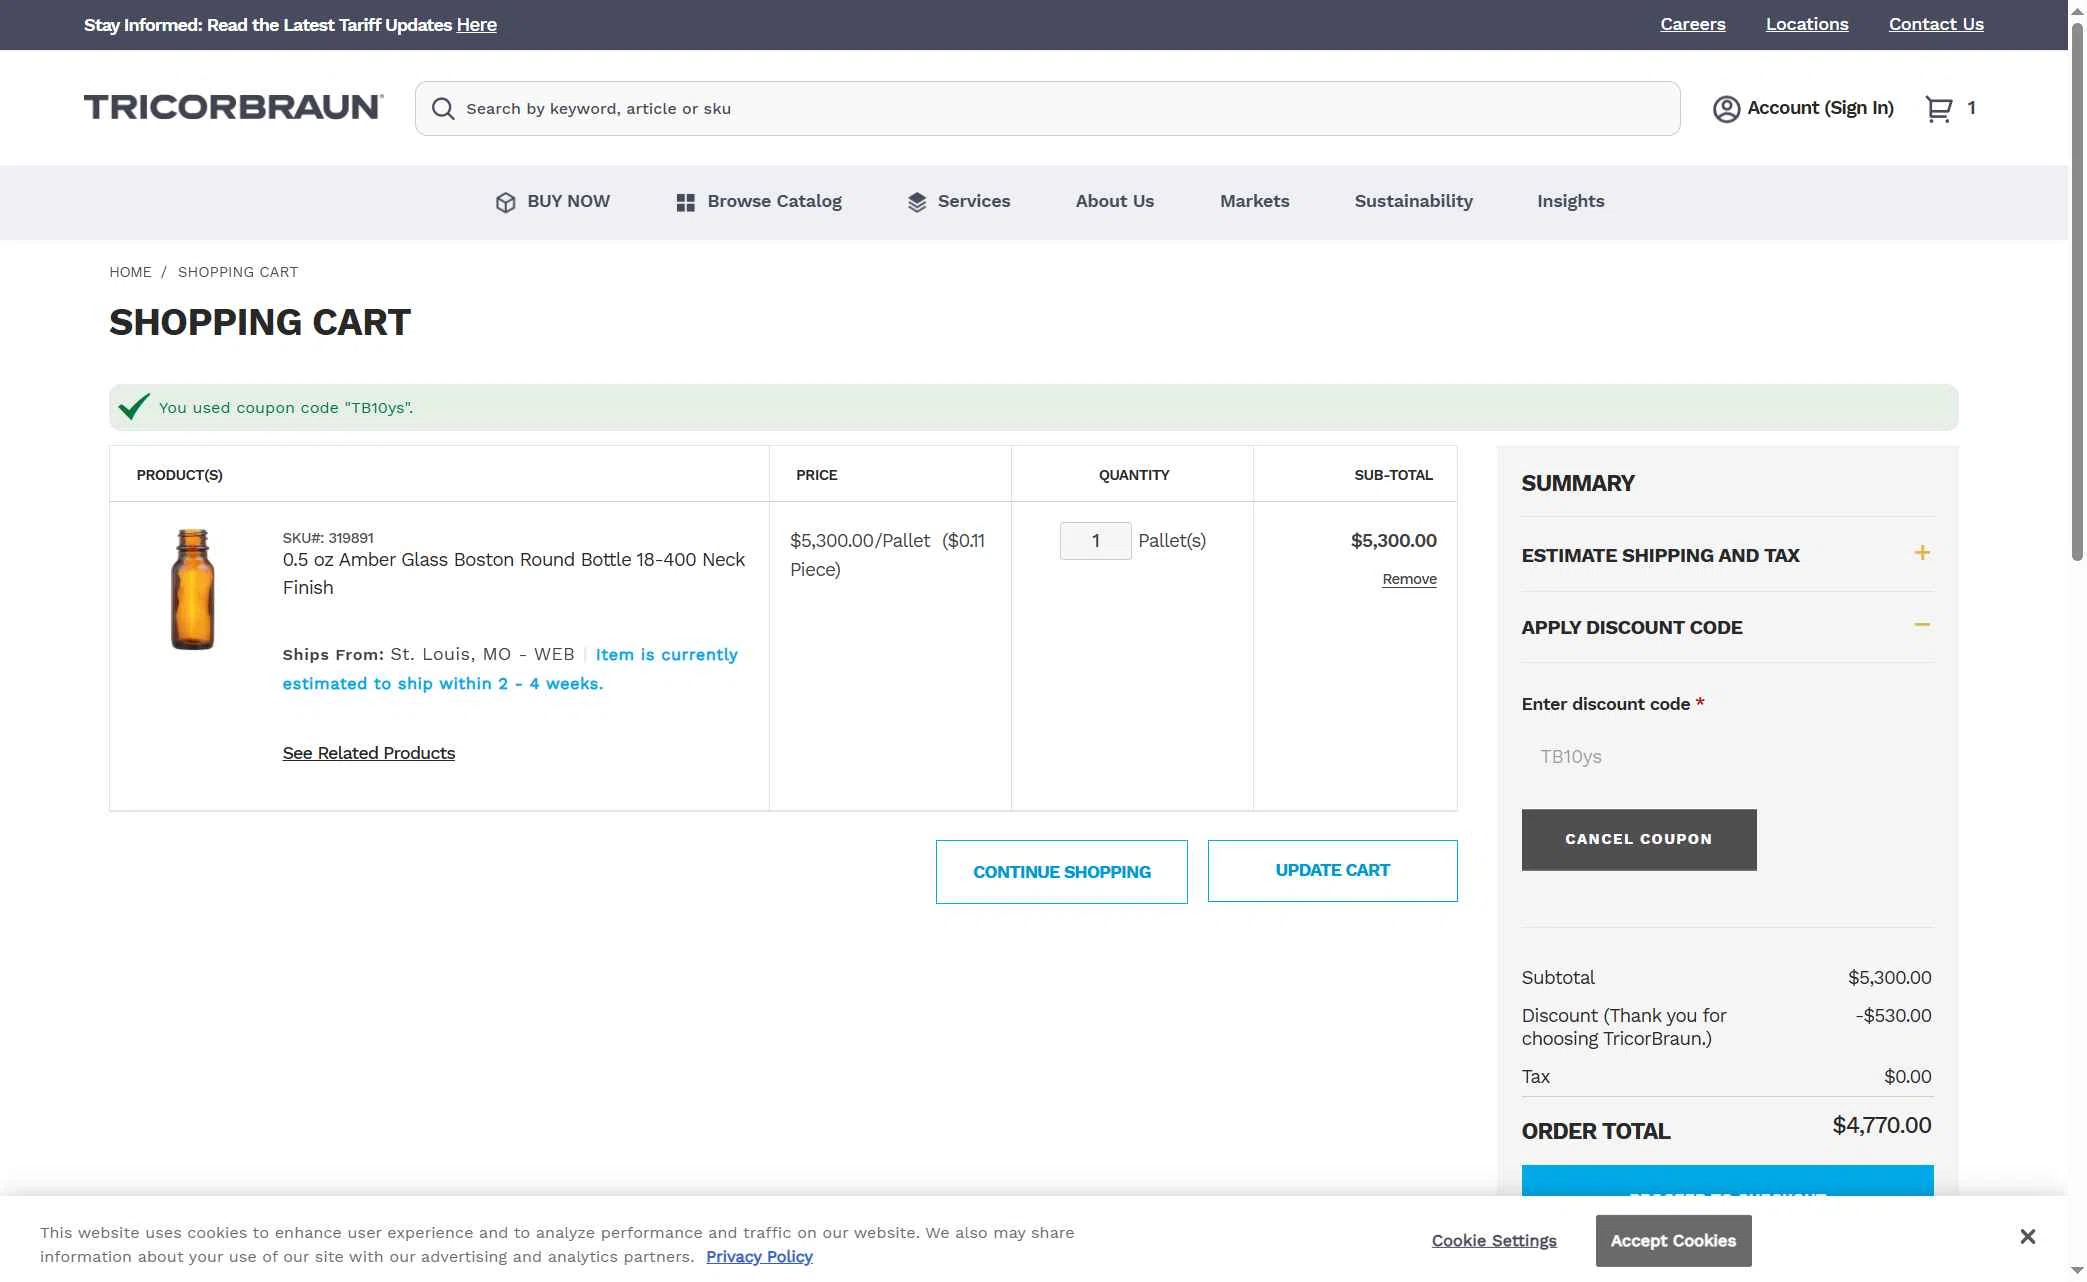Collapse Apply Discount Code minus icon

tap(1922, 625)
